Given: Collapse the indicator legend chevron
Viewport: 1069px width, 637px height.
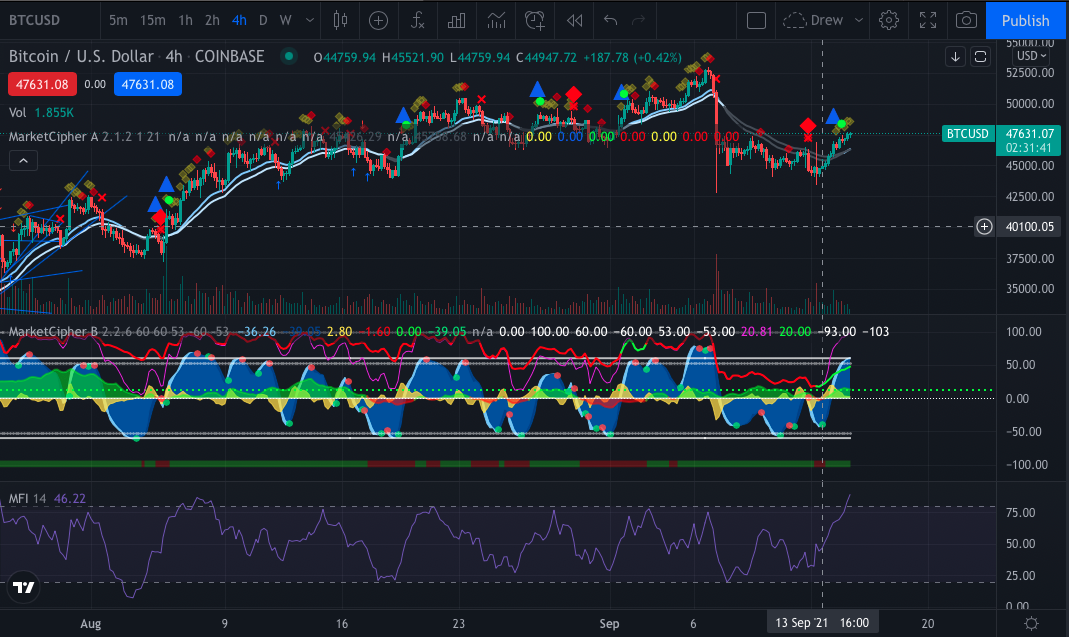Looking at the screenshot, I should (x=23, y=161).
